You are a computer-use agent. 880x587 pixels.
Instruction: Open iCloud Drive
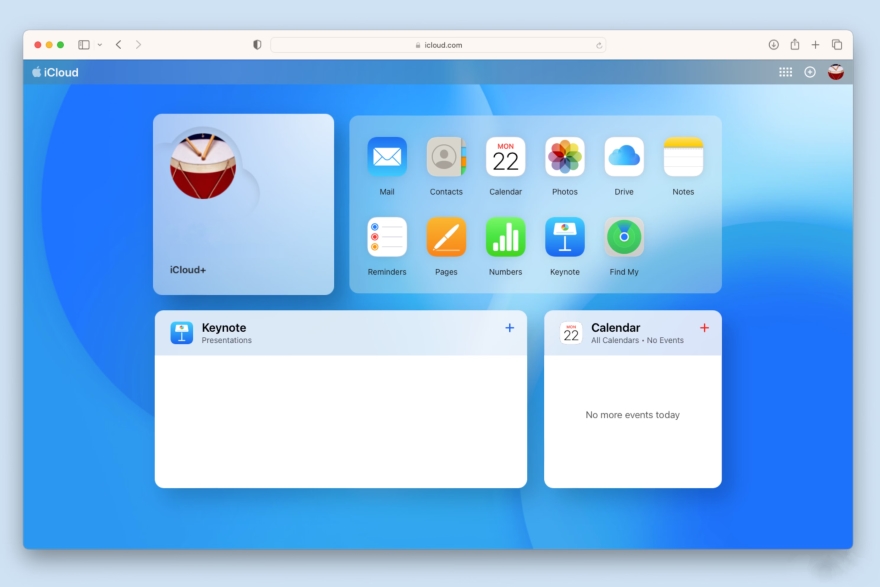pos(624,157)
